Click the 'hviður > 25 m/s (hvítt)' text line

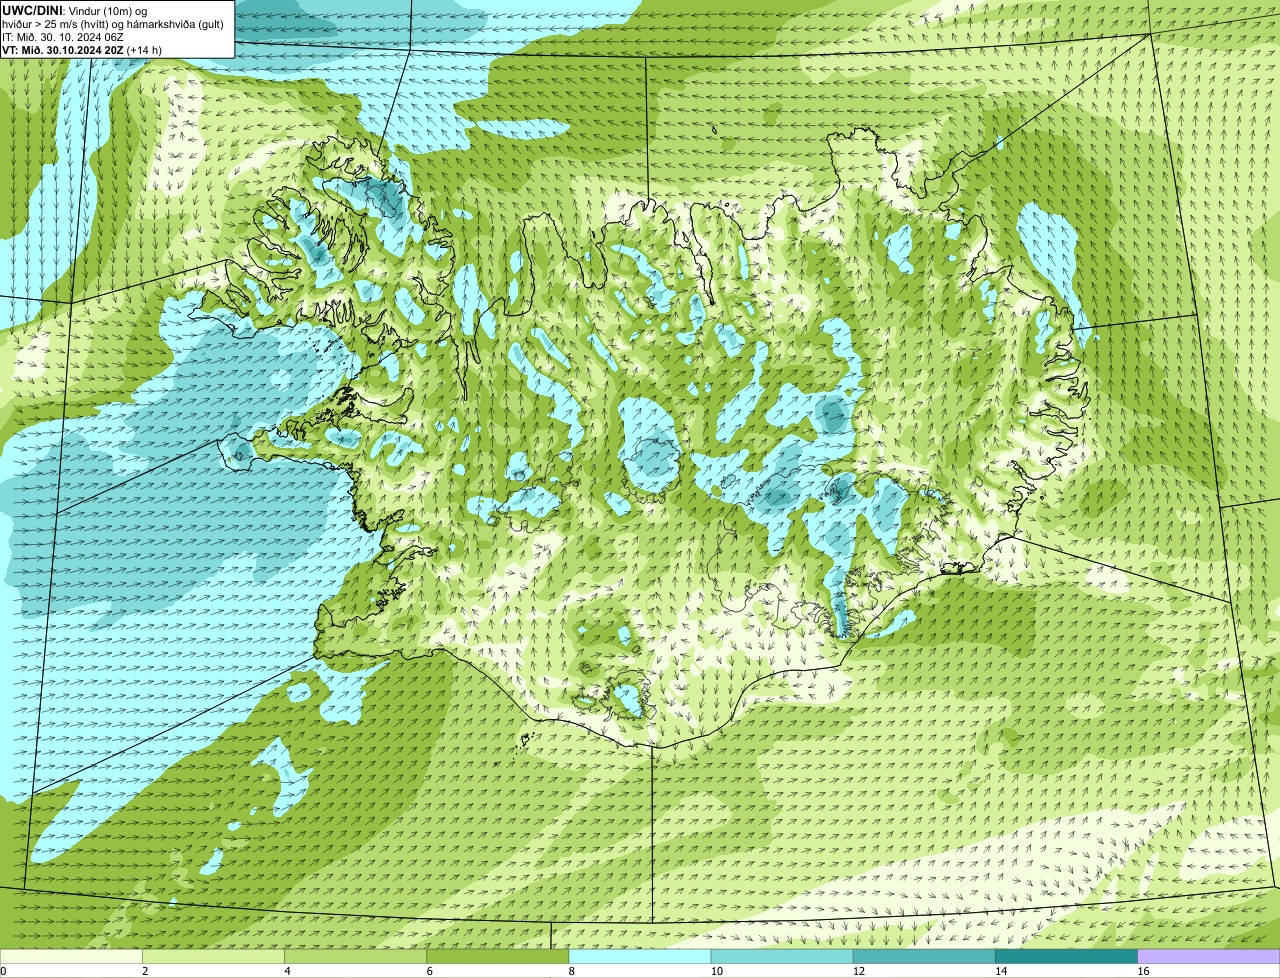coord(115,23)
